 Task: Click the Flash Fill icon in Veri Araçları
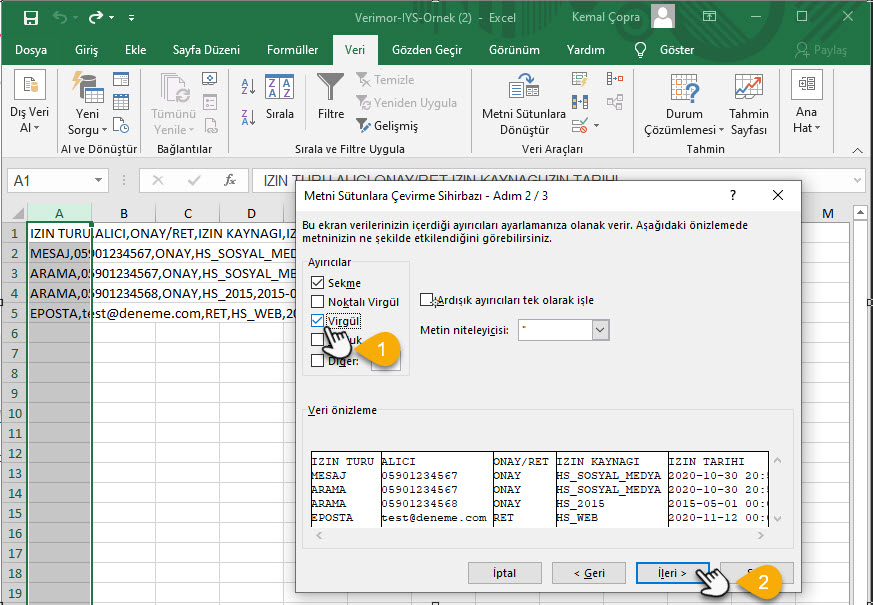click(580, 79)
